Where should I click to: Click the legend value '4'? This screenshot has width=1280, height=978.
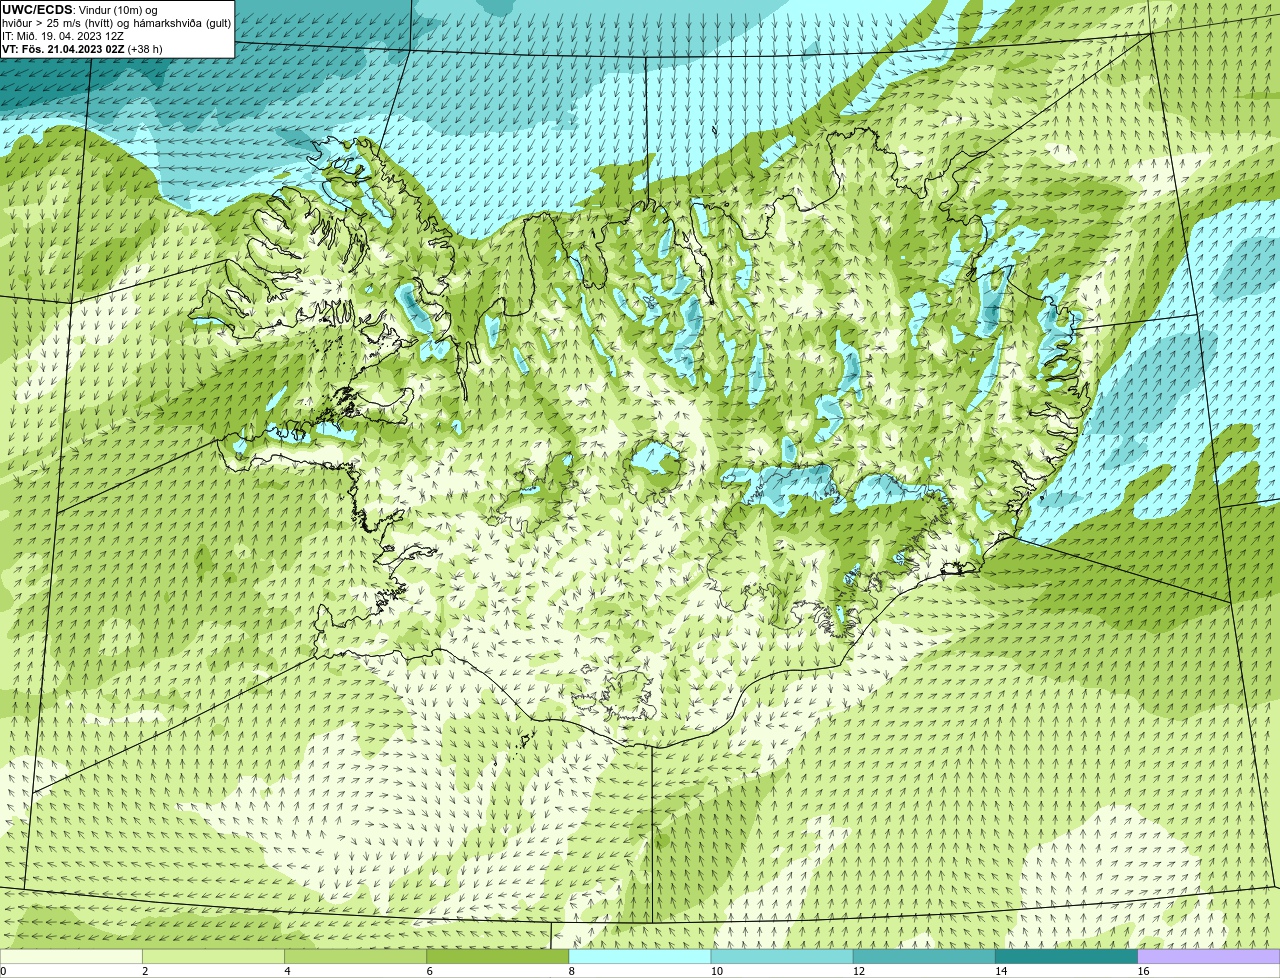[x=287, y=971]
